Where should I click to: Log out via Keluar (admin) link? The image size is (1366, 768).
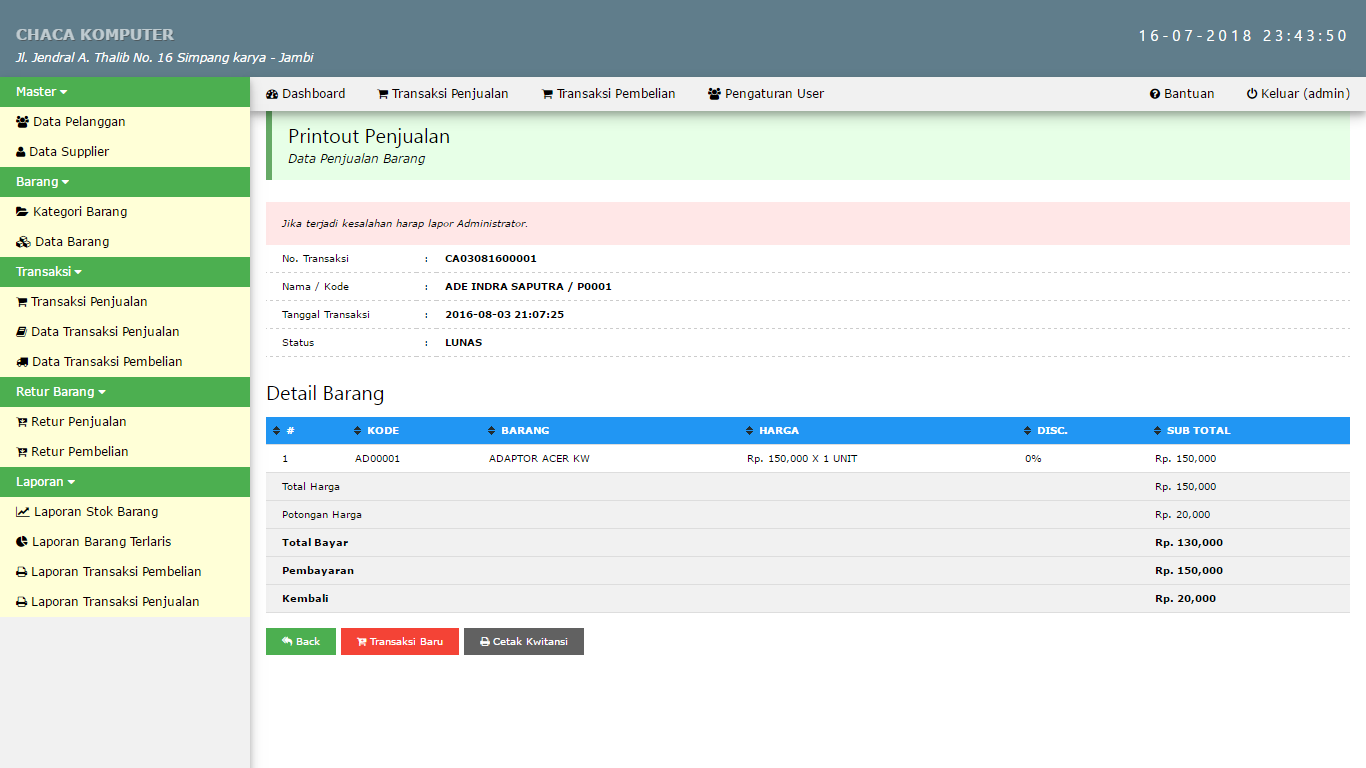(1297, 94)
